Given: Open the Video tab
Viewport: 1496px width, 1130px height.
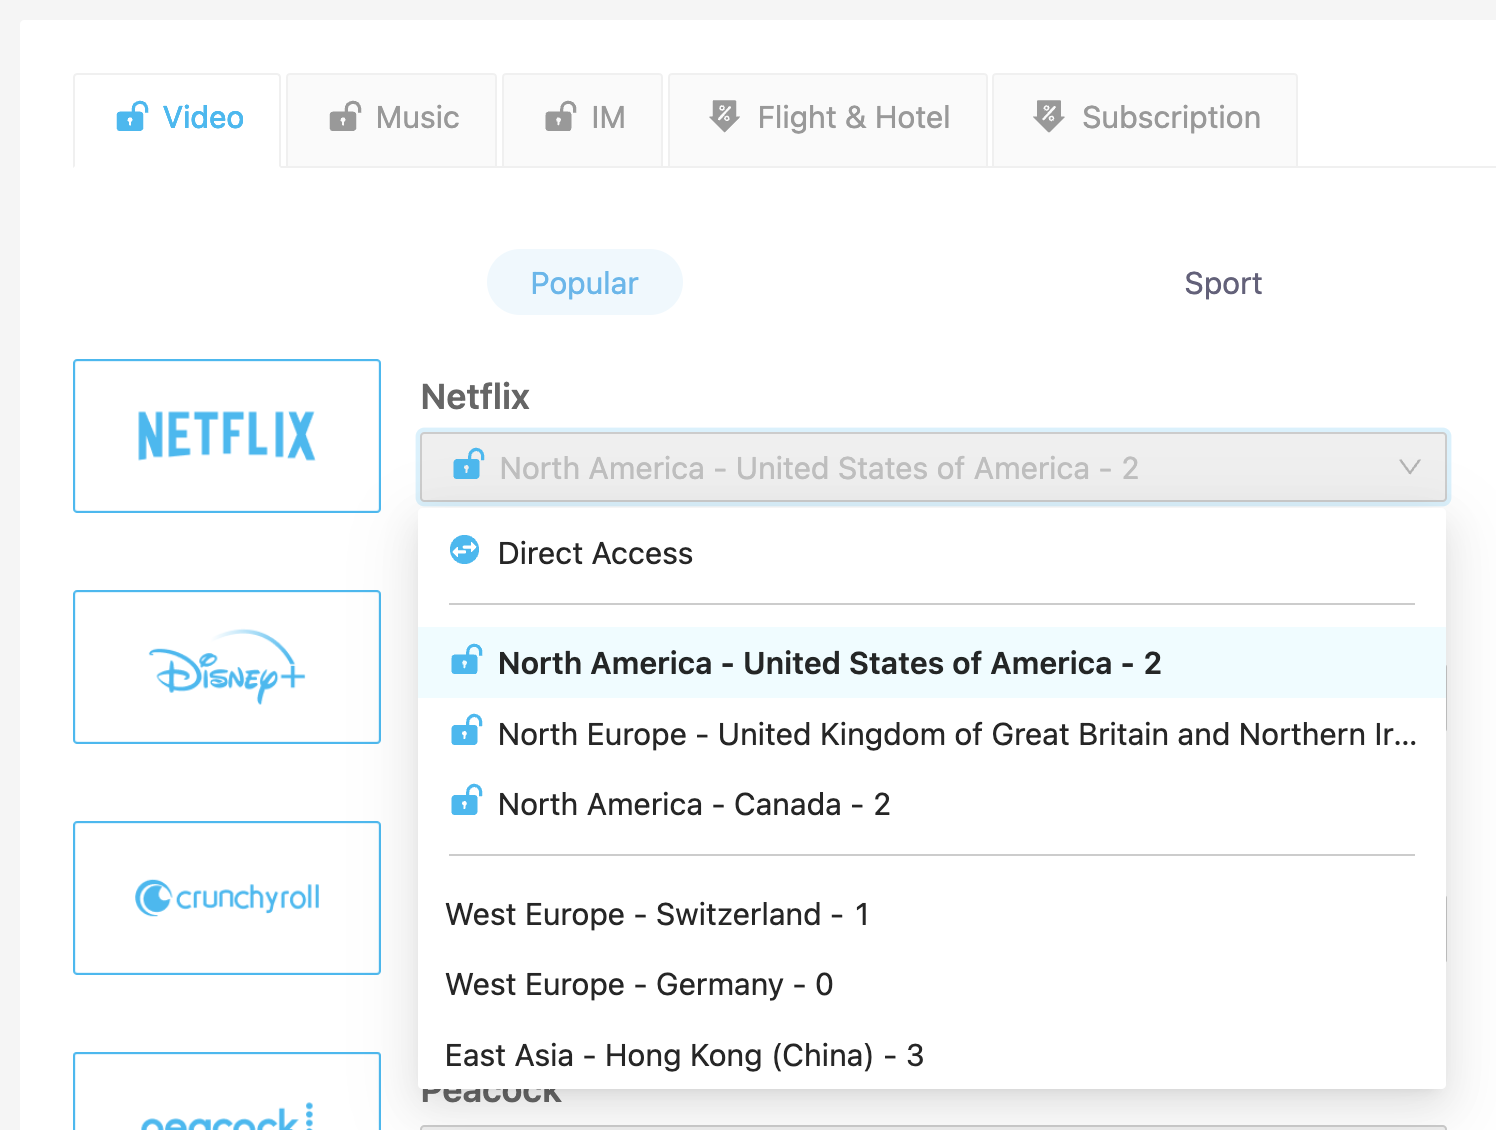Looking at the screenshot, I should [177, 119].
